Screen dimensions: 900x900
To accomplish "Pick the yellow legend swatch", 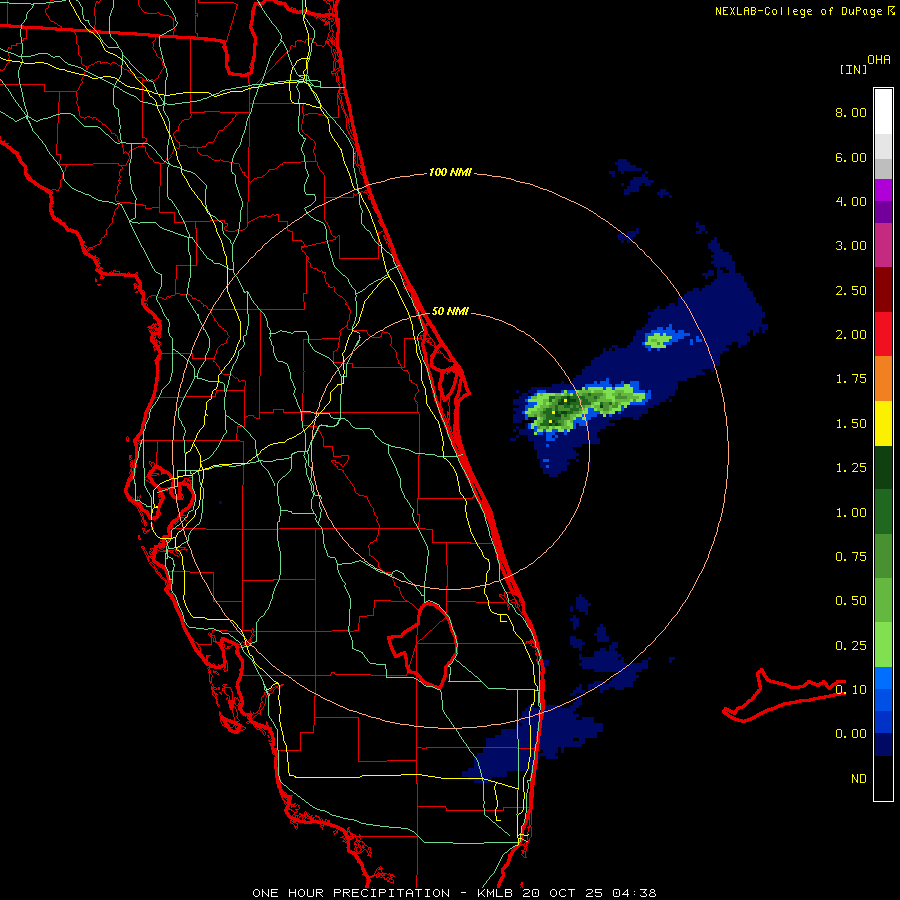I will pos(883,423).
